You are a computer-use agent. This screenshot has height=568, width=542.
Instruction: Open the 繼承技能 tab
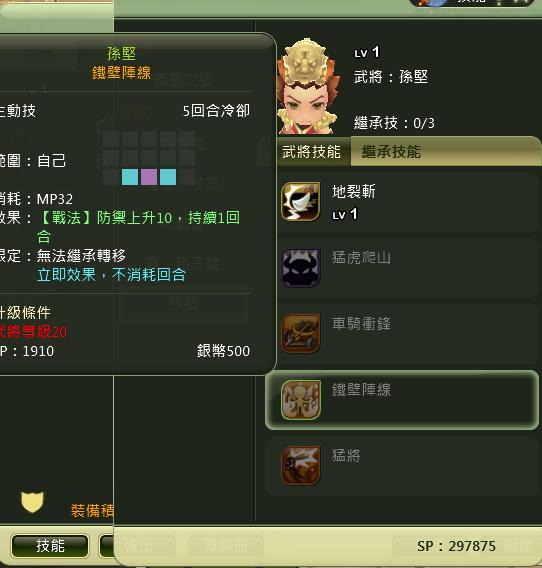[x=391, y=151]
